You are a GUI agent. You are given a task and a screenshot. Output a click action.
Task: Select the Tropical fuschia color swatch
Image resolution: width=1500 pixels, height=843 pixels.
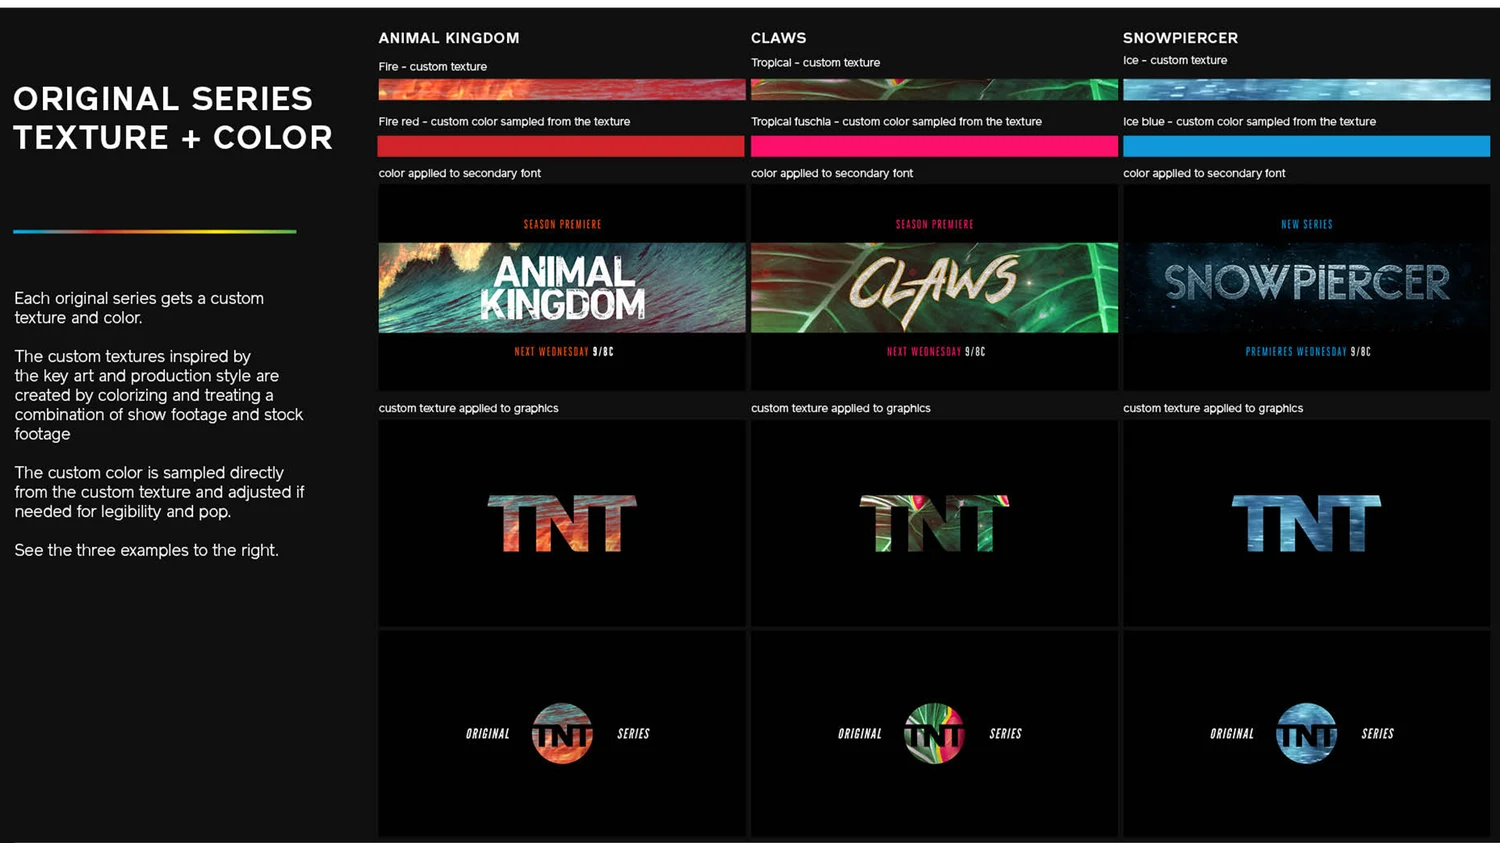pyautogui.click(x=934, y=146)
